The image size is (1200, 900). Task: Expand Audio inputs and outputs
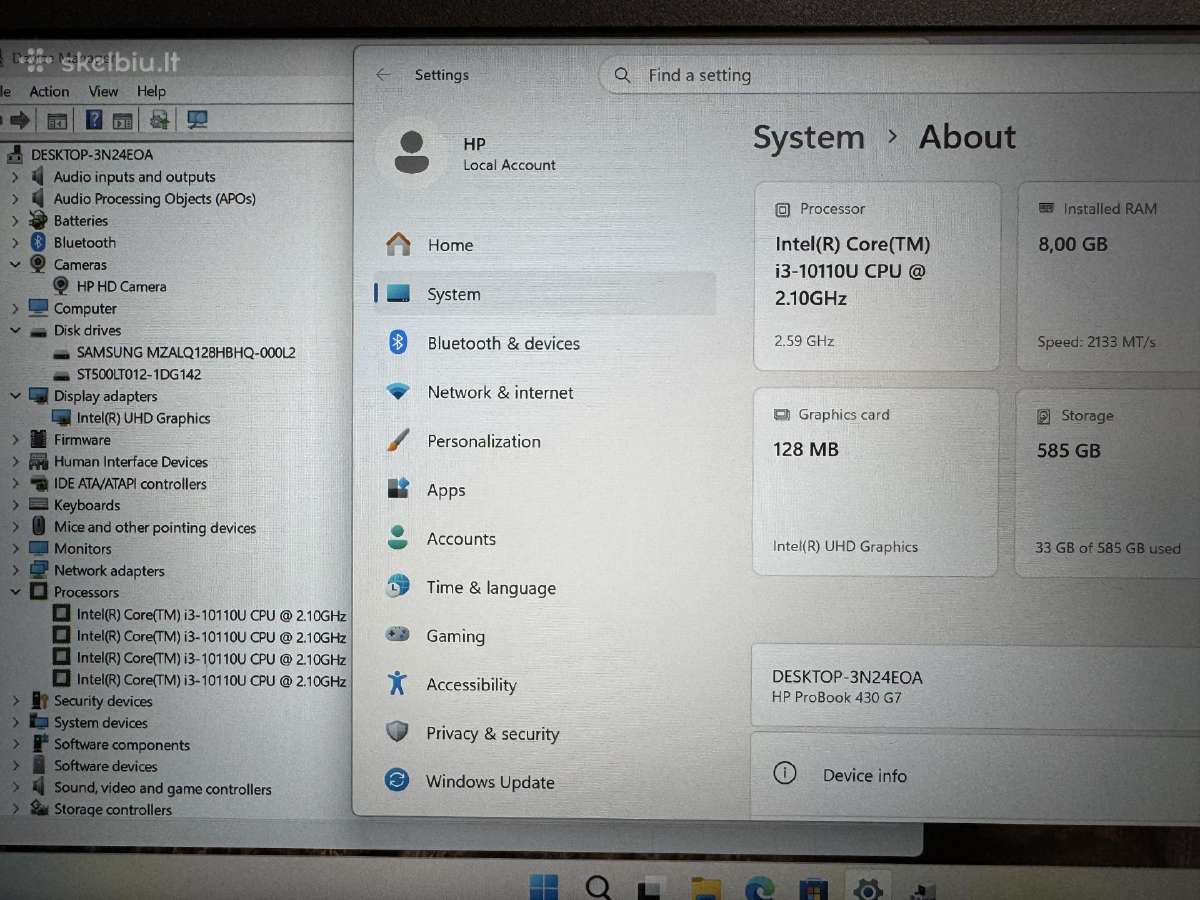click(16, 177)
